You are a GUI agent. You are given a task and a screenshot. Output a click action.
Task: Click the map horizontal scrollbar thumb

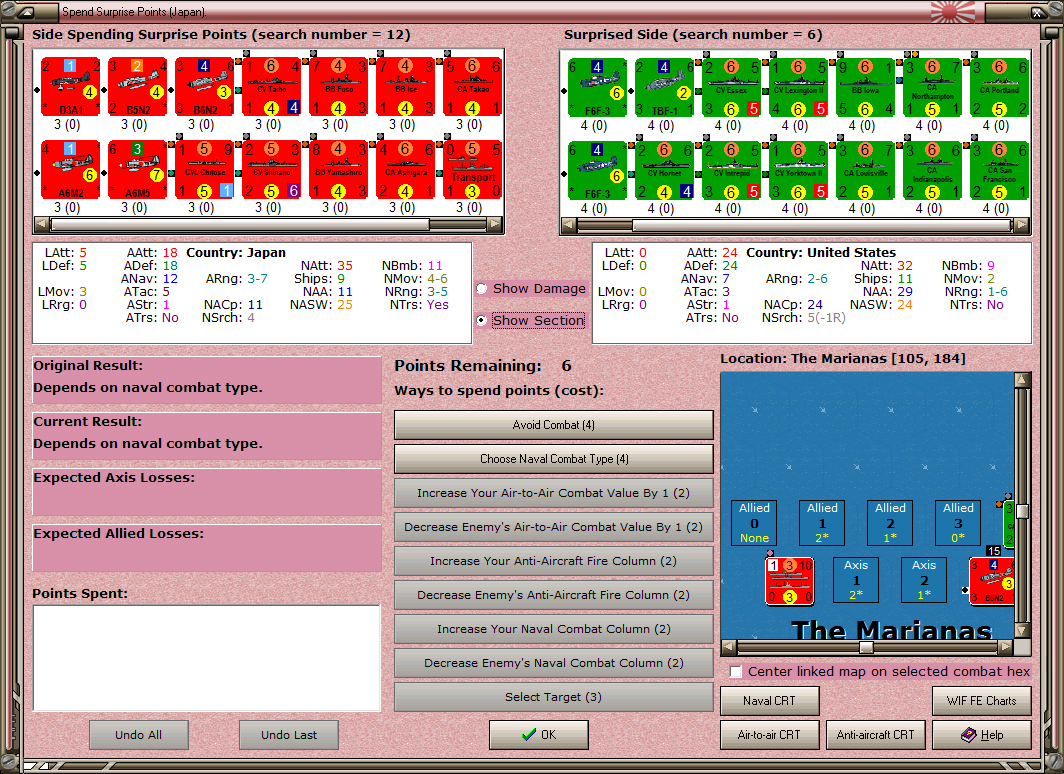pyautogui.click(x=866, y=647)
